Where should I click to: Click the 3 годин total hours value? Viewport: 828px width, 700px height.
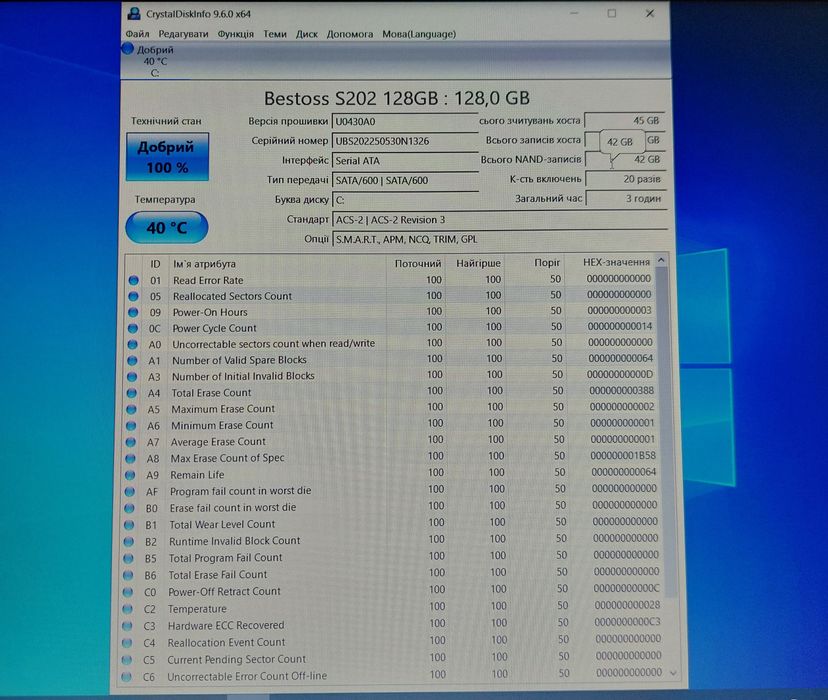point(626,198)
